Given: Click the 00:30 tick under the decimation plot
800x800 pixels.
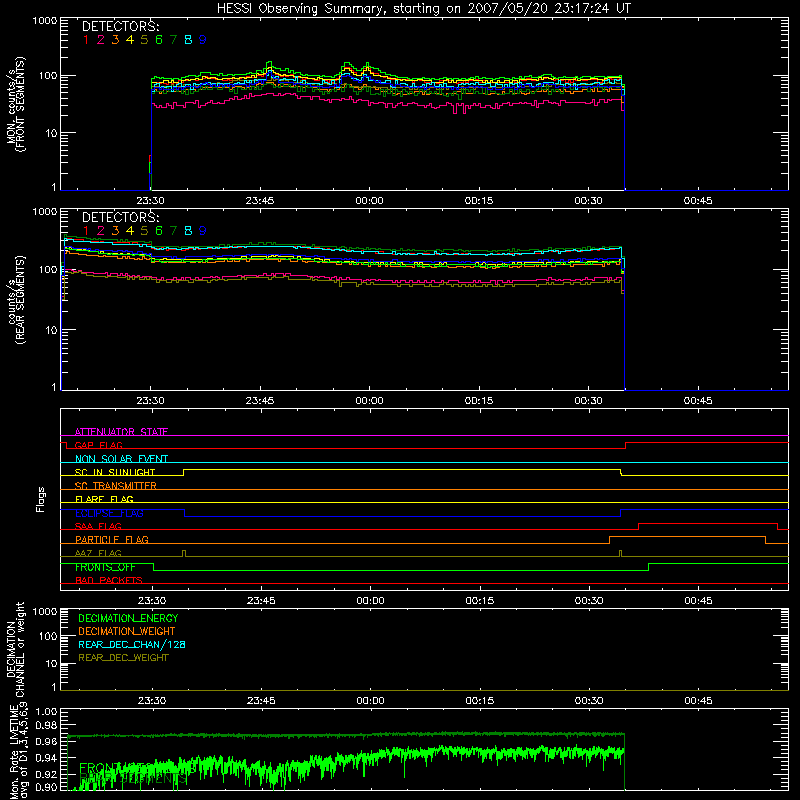Looking at the screenshot, I should click(589, 701).
